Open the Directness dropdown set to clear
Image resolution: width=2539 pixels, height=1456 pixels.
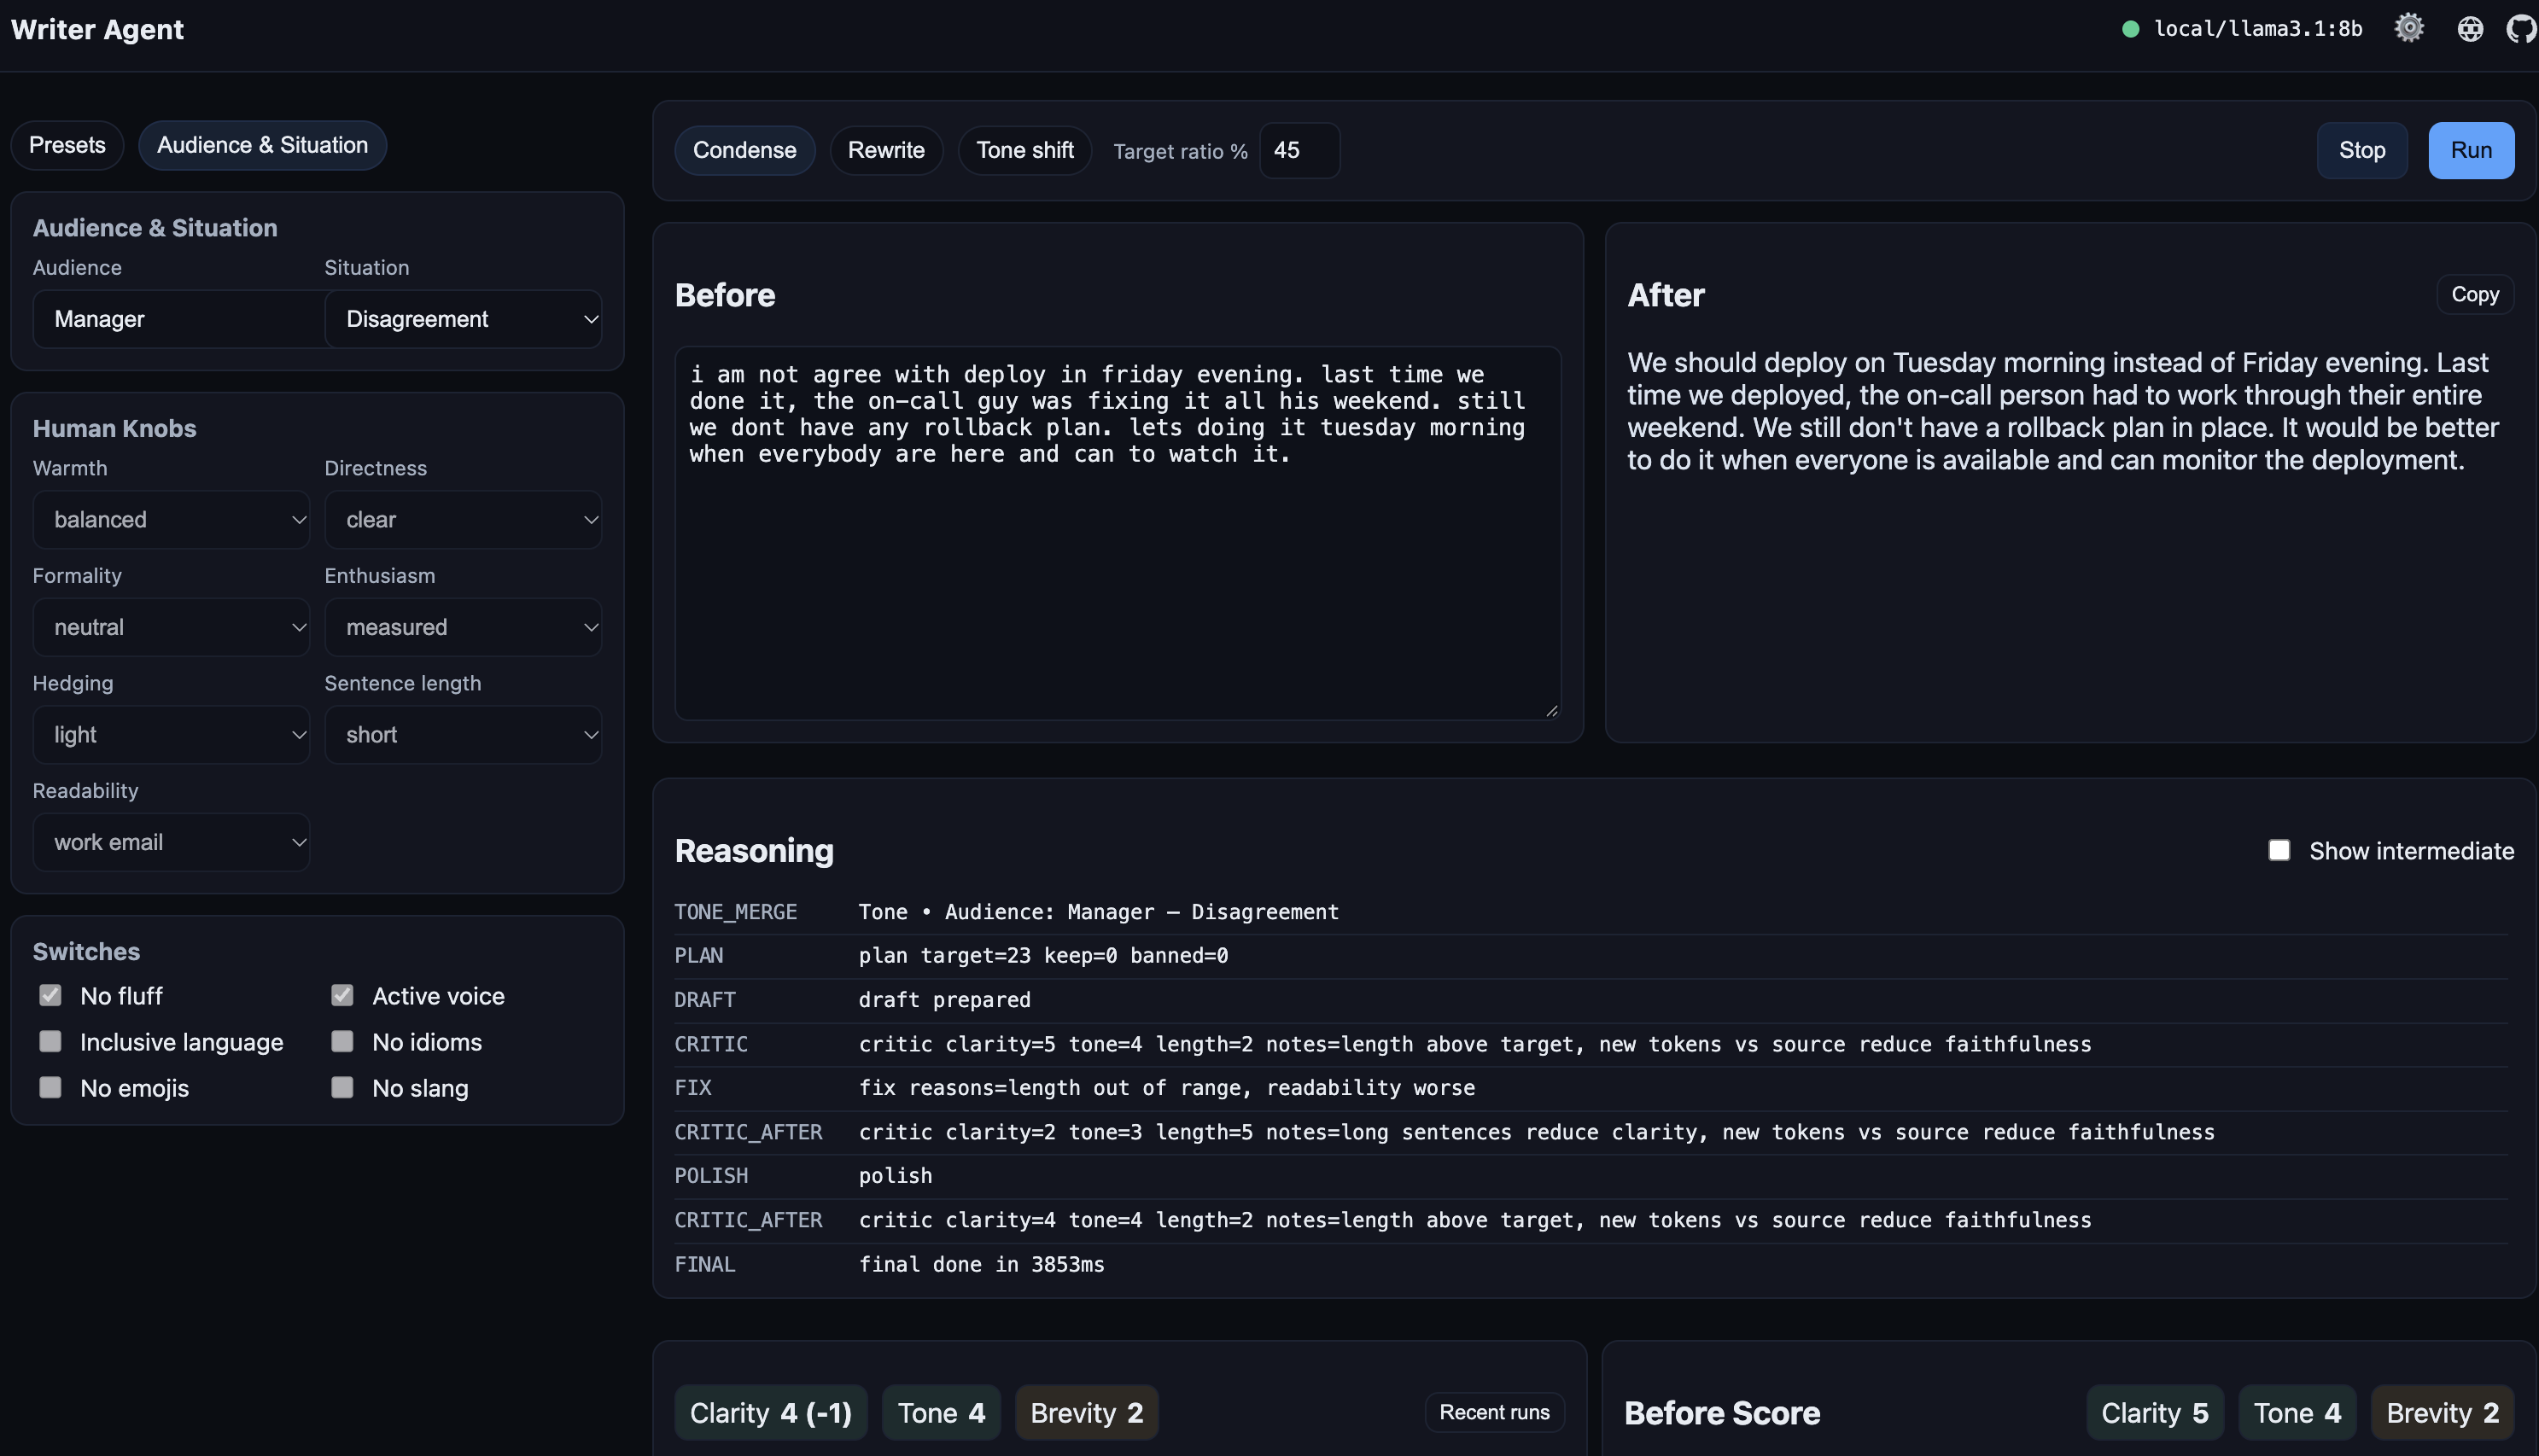(463, 519)
